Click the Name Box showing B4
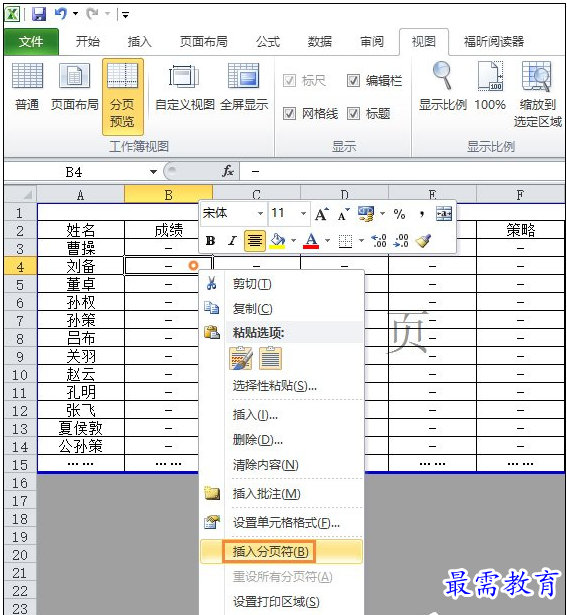Viewport: 567px width, 615px height. point(75,172)
